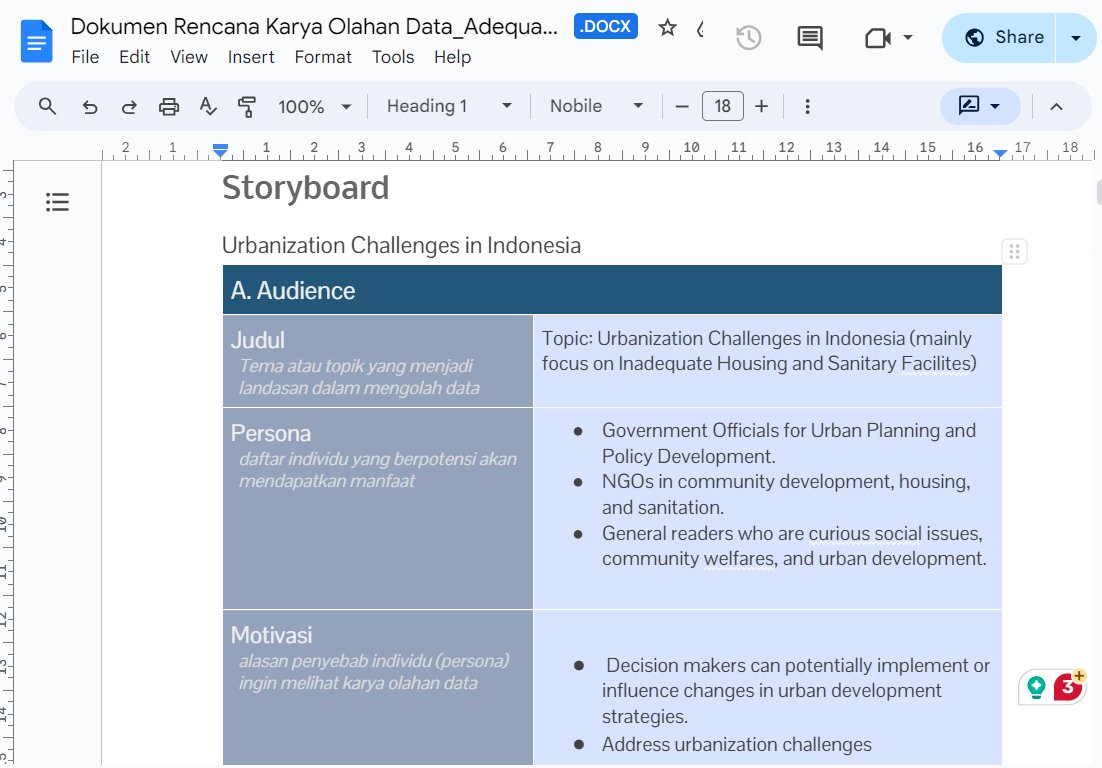Click the 'General readers who are curious' bullet
The width and height of the screenshot is (1102, 768).
pos(794,546)
